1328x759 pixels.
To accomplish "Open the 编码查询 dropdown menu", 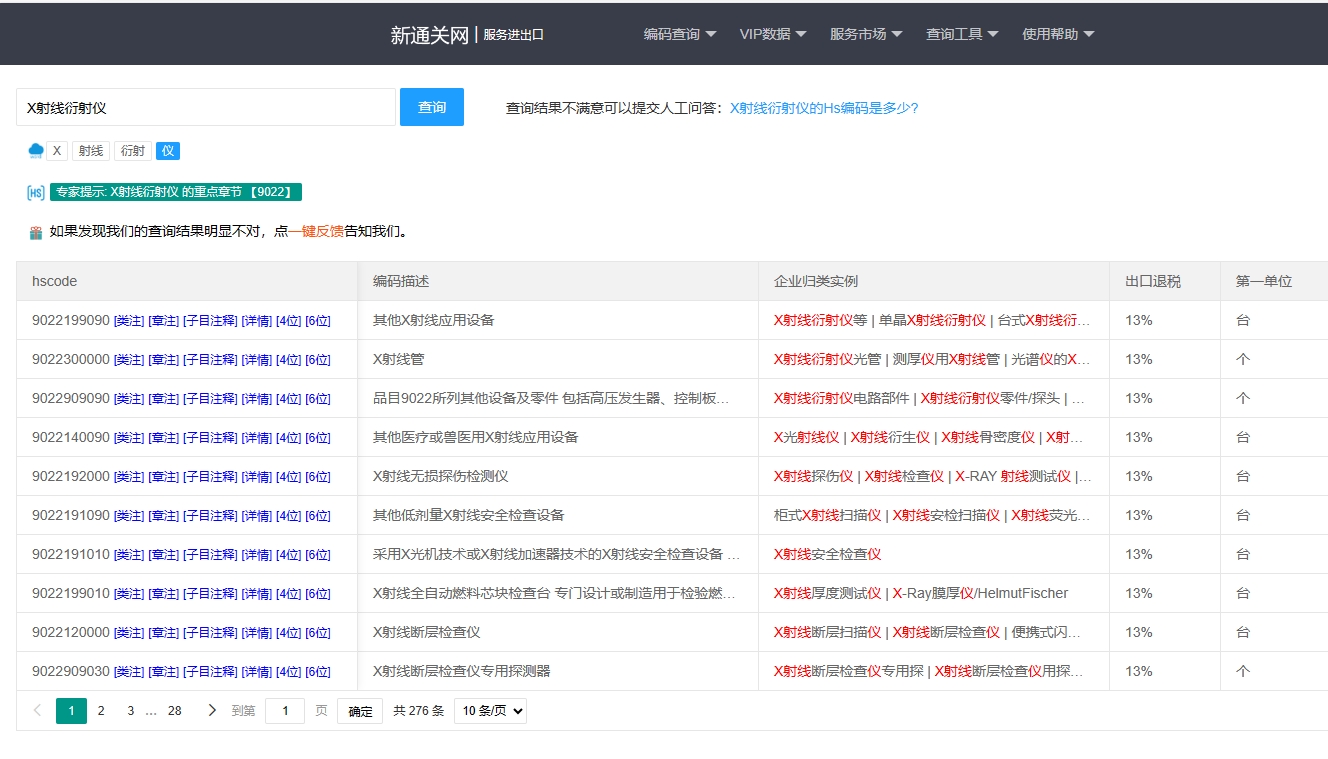I will coord(680,34).
